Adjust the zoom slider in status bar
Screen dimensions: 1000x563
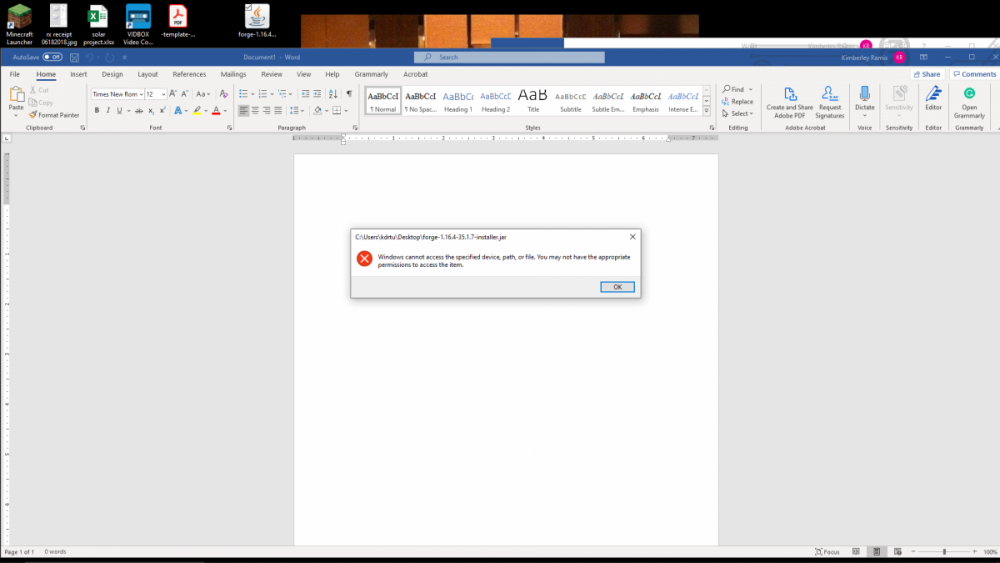944,552
